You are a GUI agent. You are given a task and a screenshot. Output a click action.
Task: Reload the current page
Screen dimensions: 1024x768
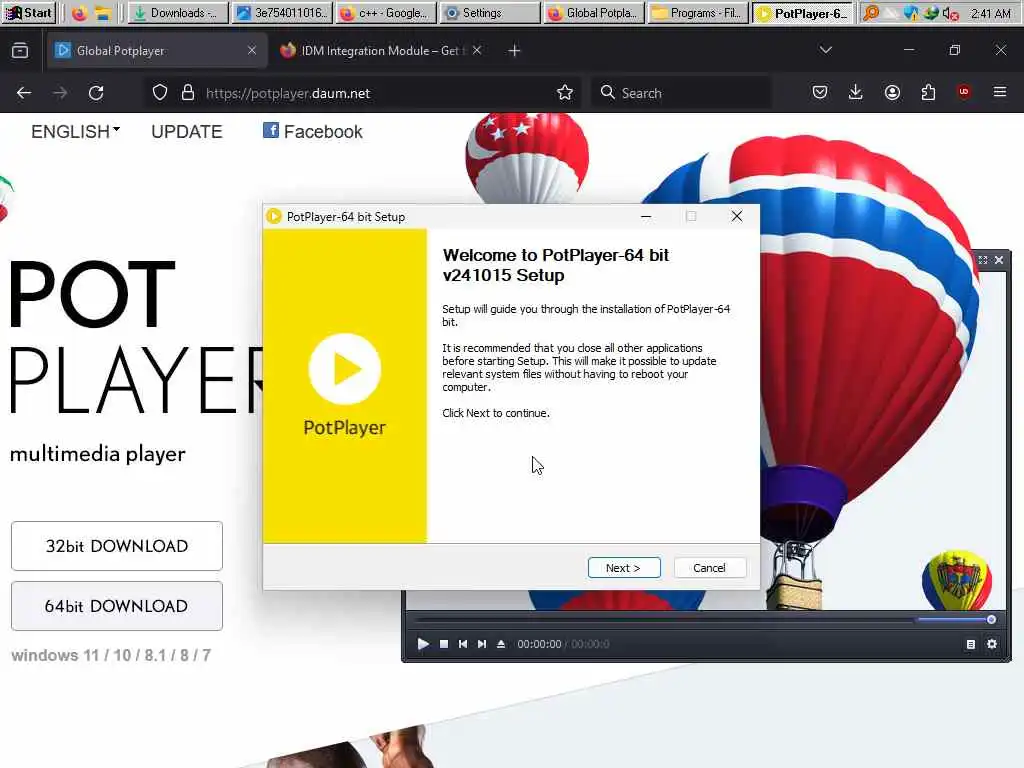96,93
